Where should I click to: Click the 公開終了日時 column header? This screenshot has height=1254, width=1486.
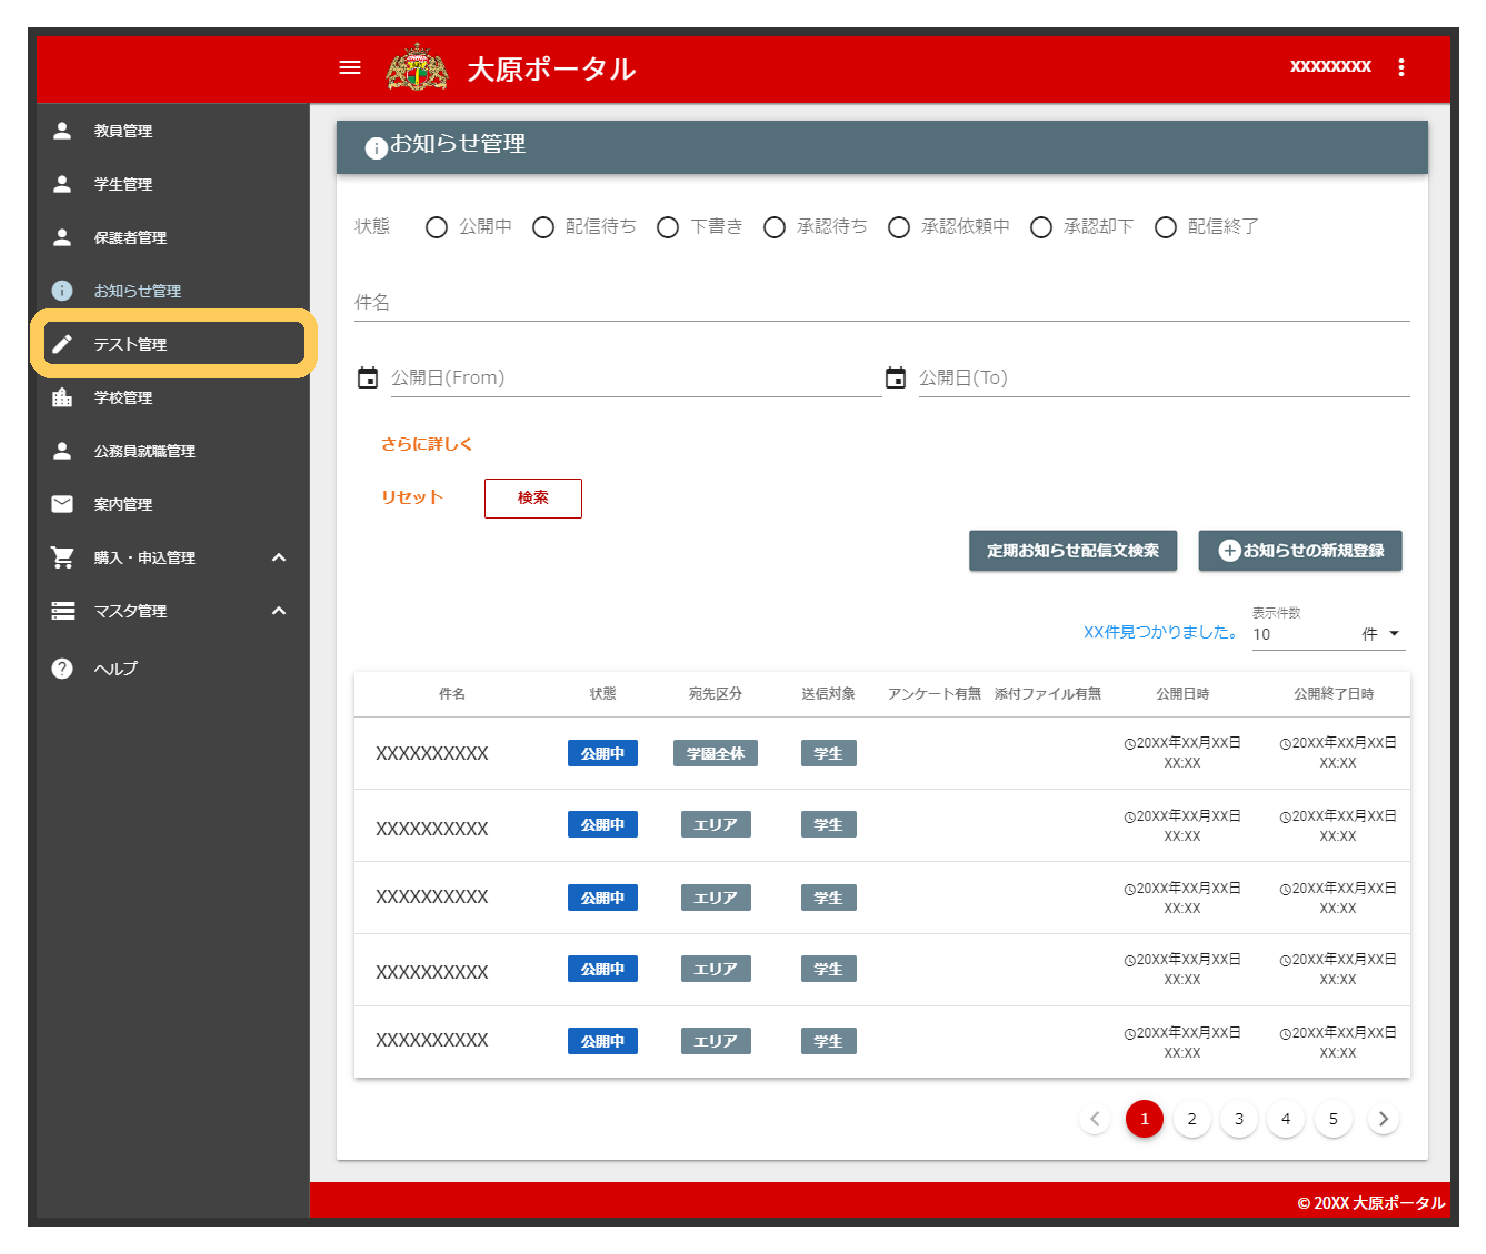(x=1334, y=694)
